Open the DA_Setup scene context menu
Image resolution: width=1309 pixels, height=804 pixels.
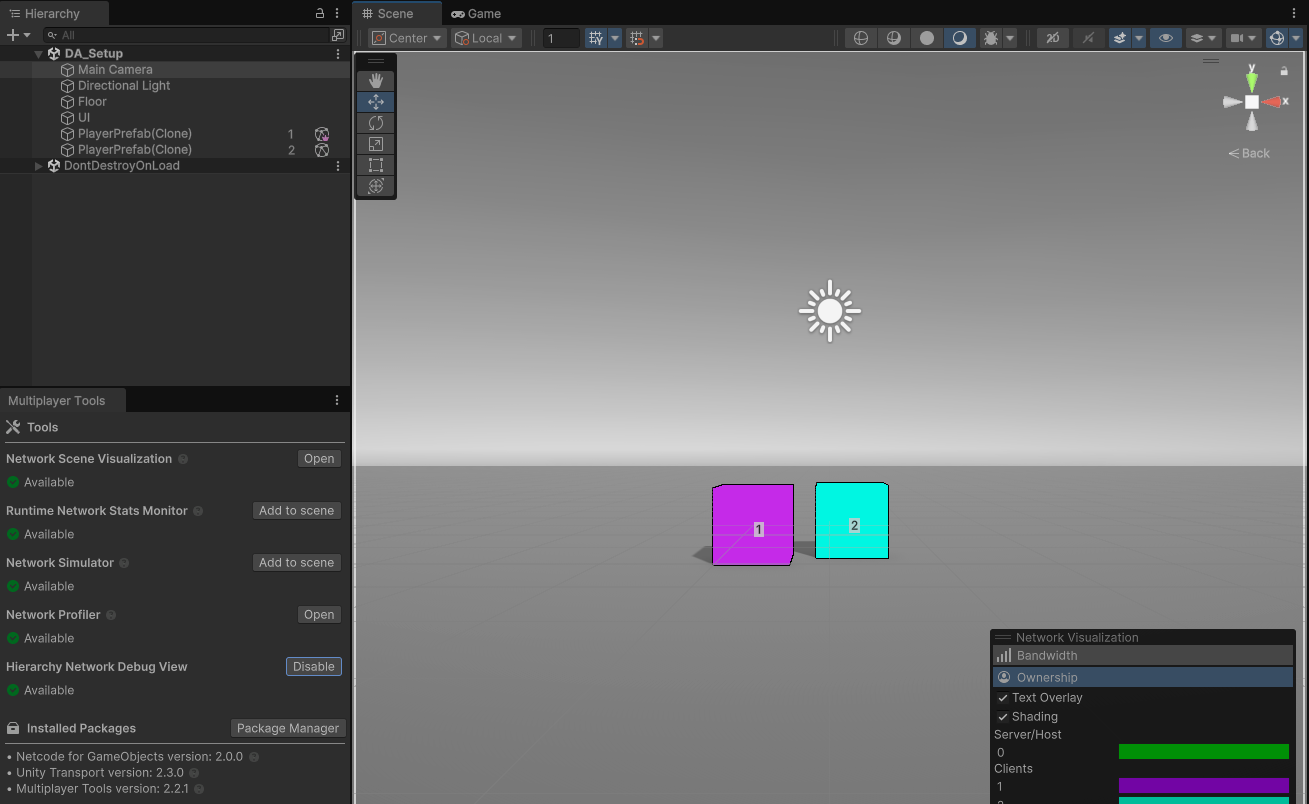[x=338, y=54]
